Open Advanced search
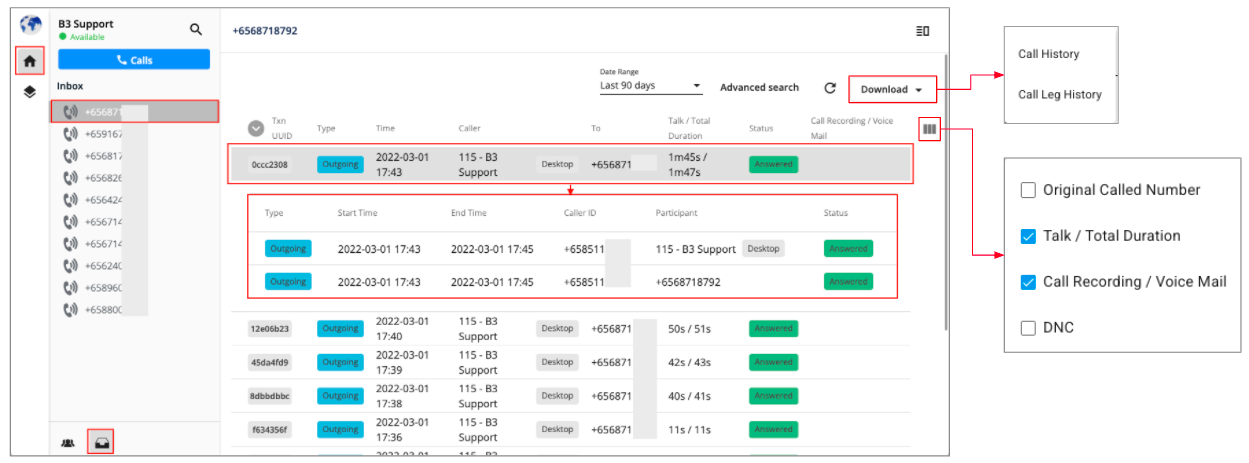Image resolution: width=1249 pixels, height=463 pixels. pos(759,88)
